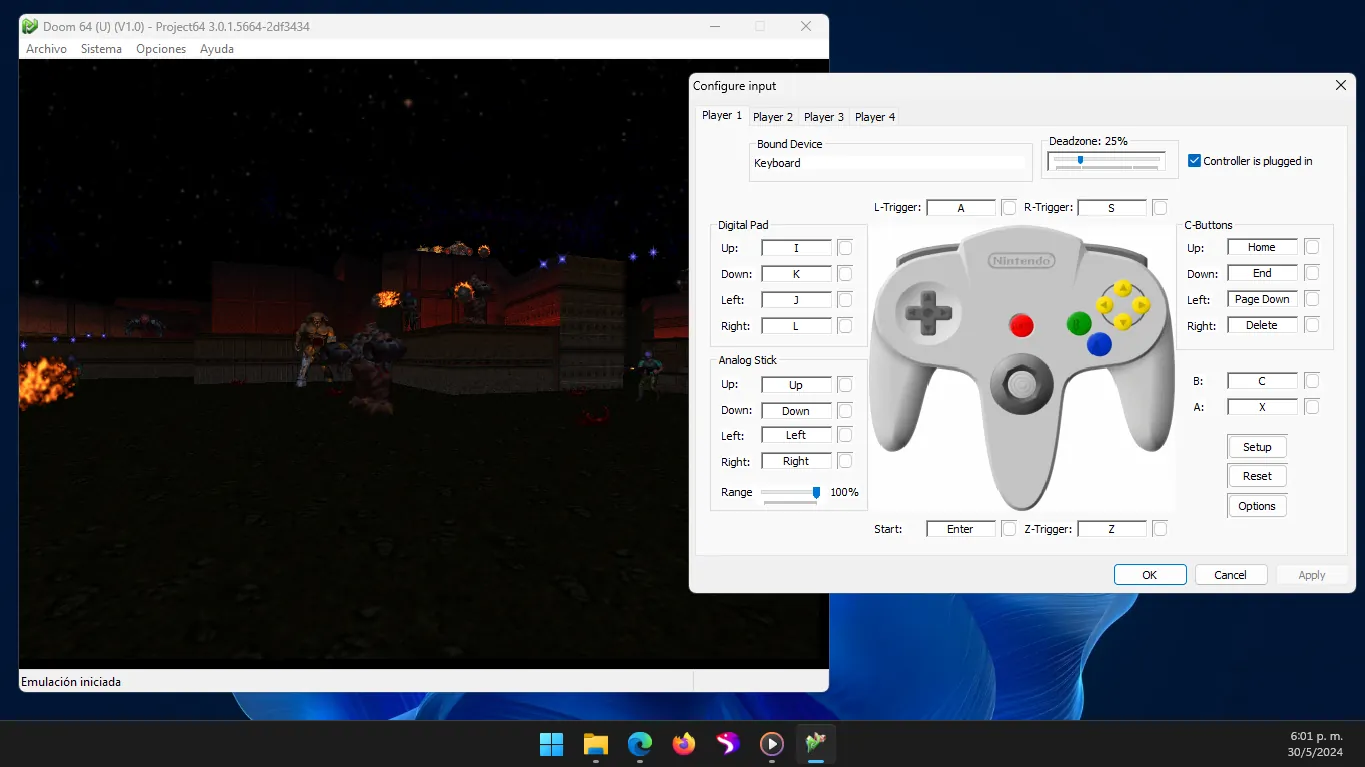Image resolution: width=1365 pixels, height=767 pixels.
Task: Tick the checkbox next to L-Trigger
Action: 1009,208
